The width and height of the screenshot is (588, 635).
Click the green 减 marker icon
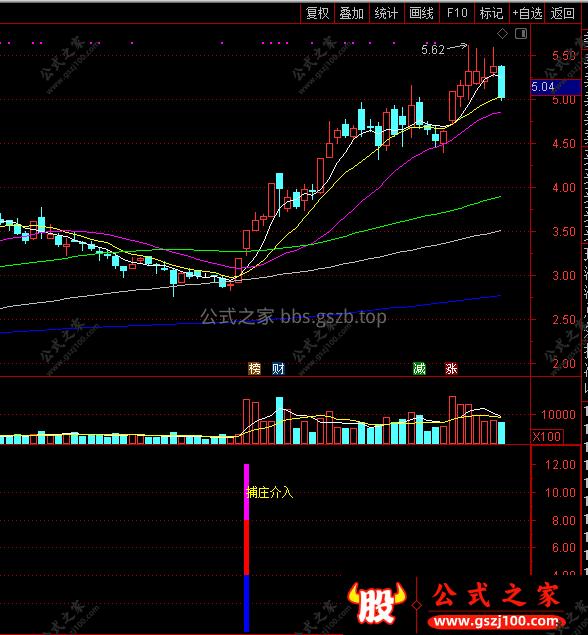click(x=419, y=369)
